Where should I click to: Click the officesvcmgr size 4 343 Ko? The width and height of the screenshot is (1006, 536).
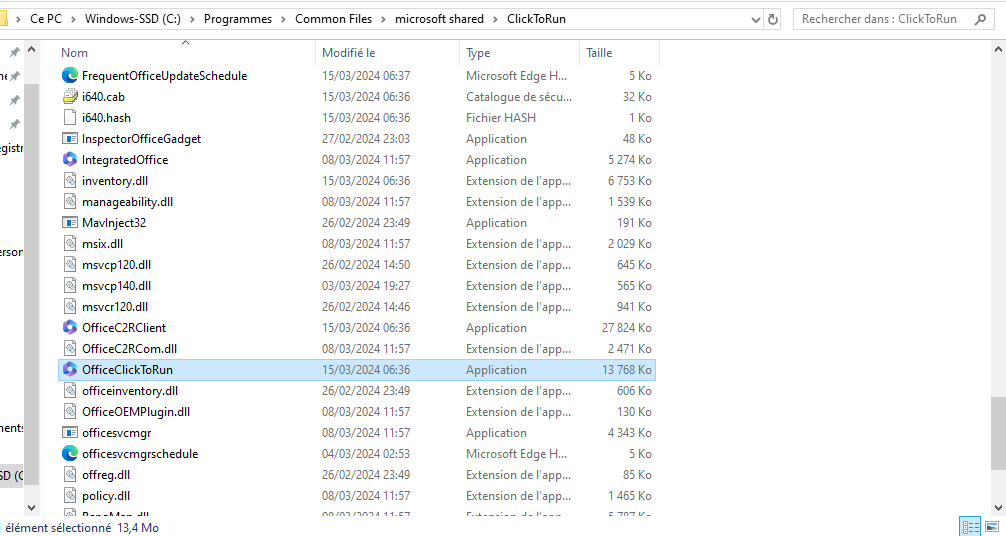point(630,433)
